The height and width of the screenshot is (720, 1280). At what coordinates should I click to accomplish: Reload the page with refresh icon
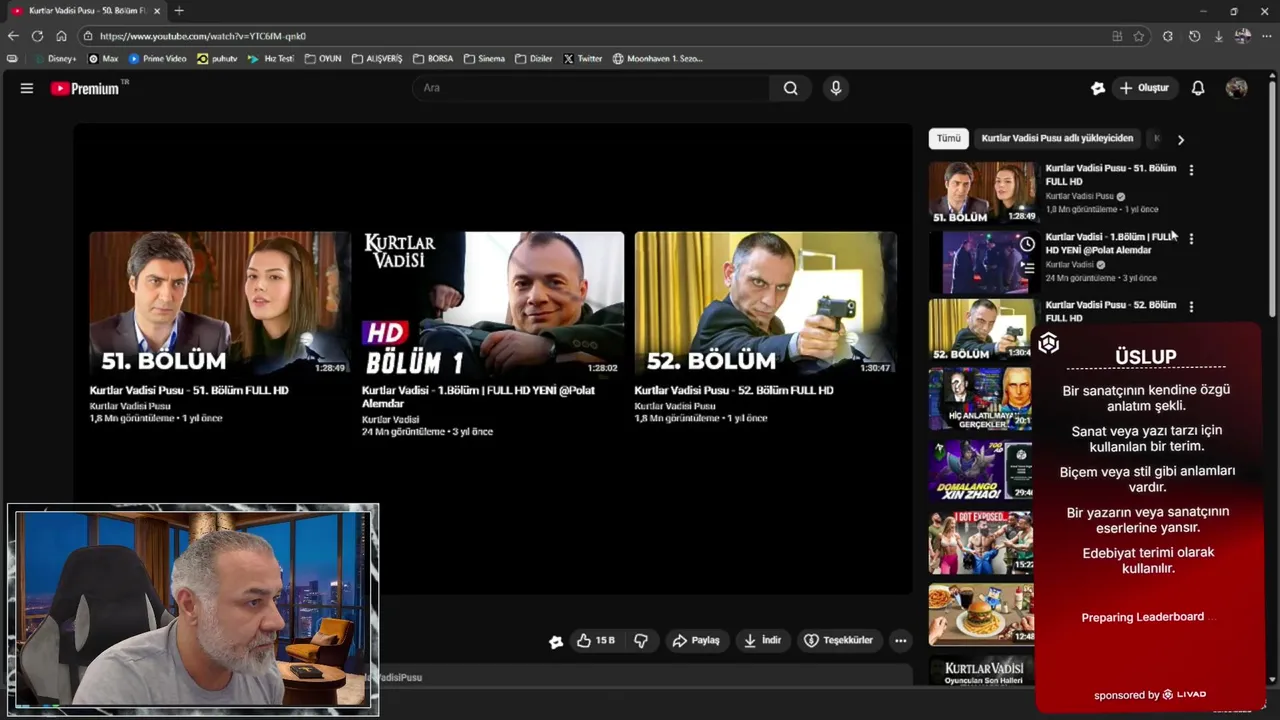pos(37,36)
